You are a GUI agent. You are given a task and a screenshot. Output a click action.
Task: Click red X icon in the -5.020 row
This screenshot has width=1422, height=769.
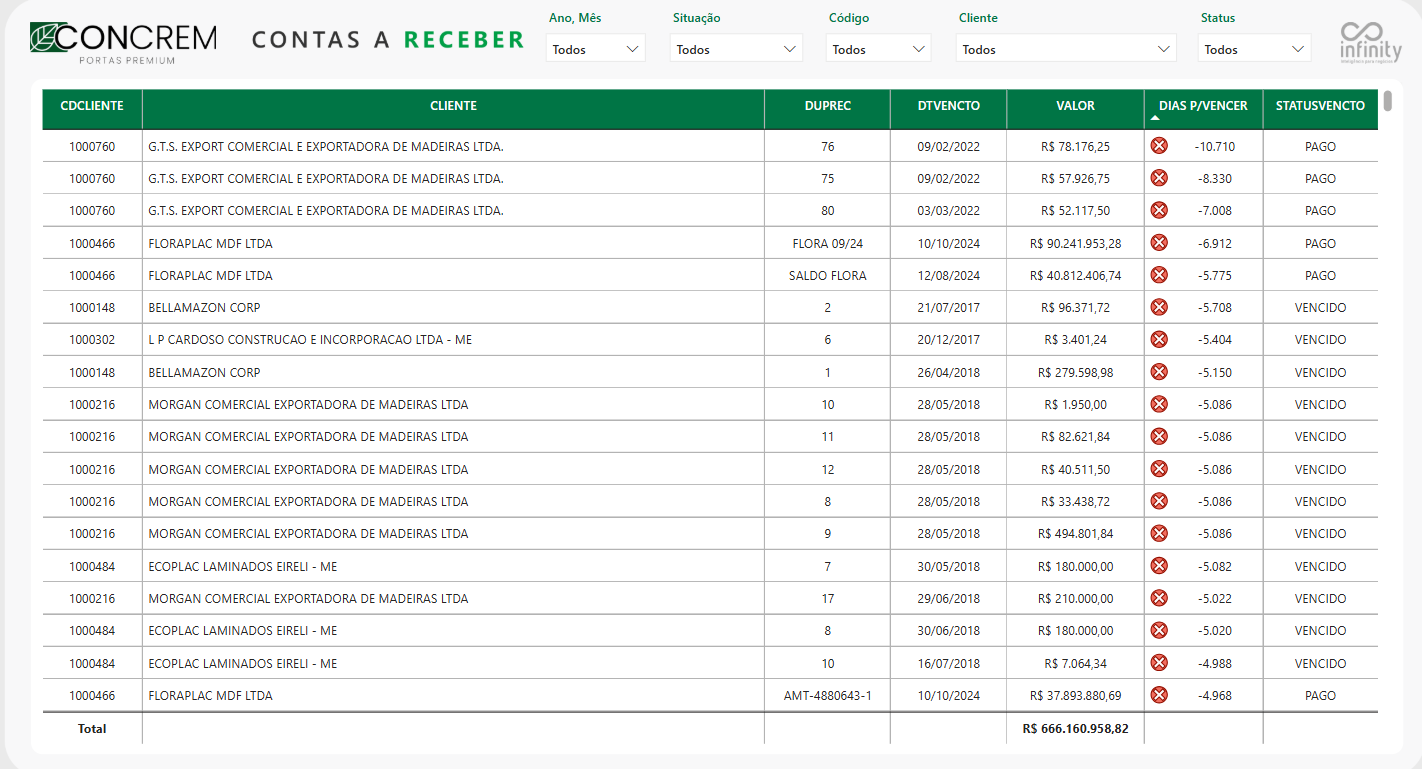pos(1159,630)
